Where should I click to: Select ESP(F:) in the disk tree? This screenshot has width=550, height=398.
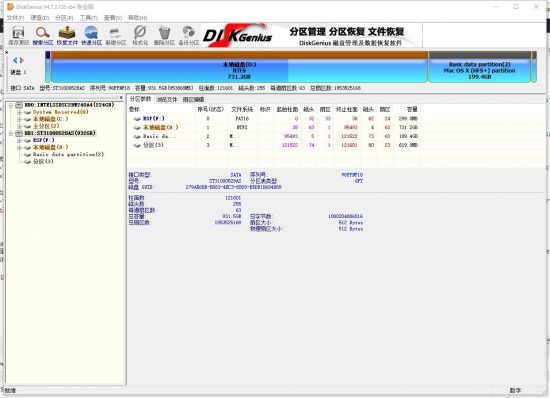[43, 140]
